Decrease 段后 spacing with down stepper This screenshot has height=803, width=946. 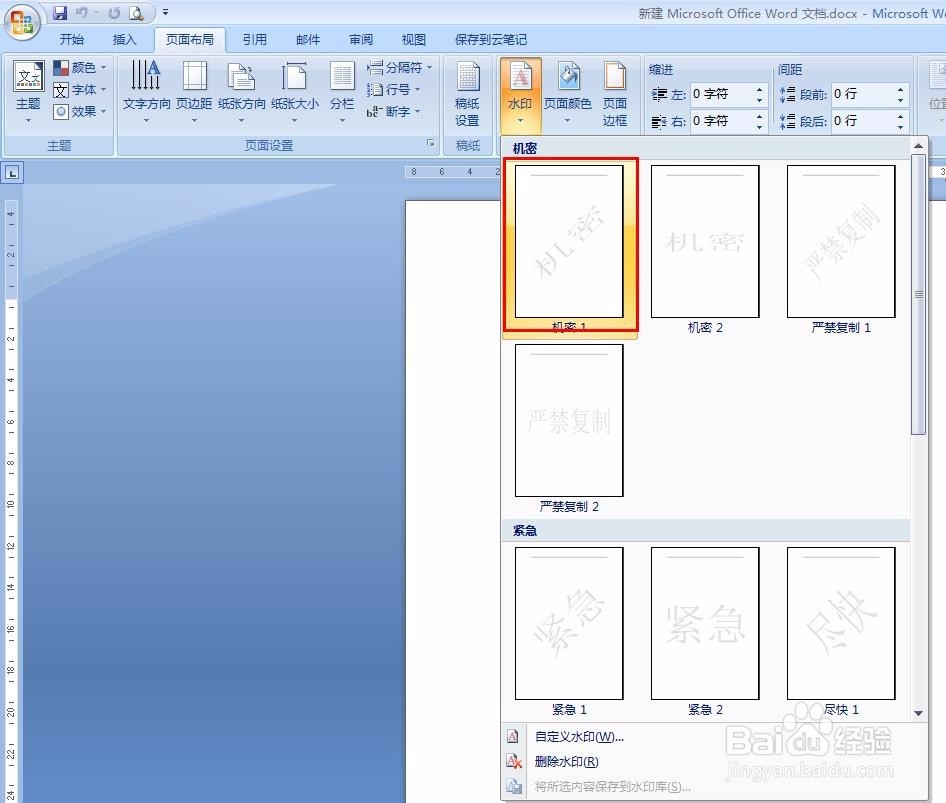[x=901, y=127]
